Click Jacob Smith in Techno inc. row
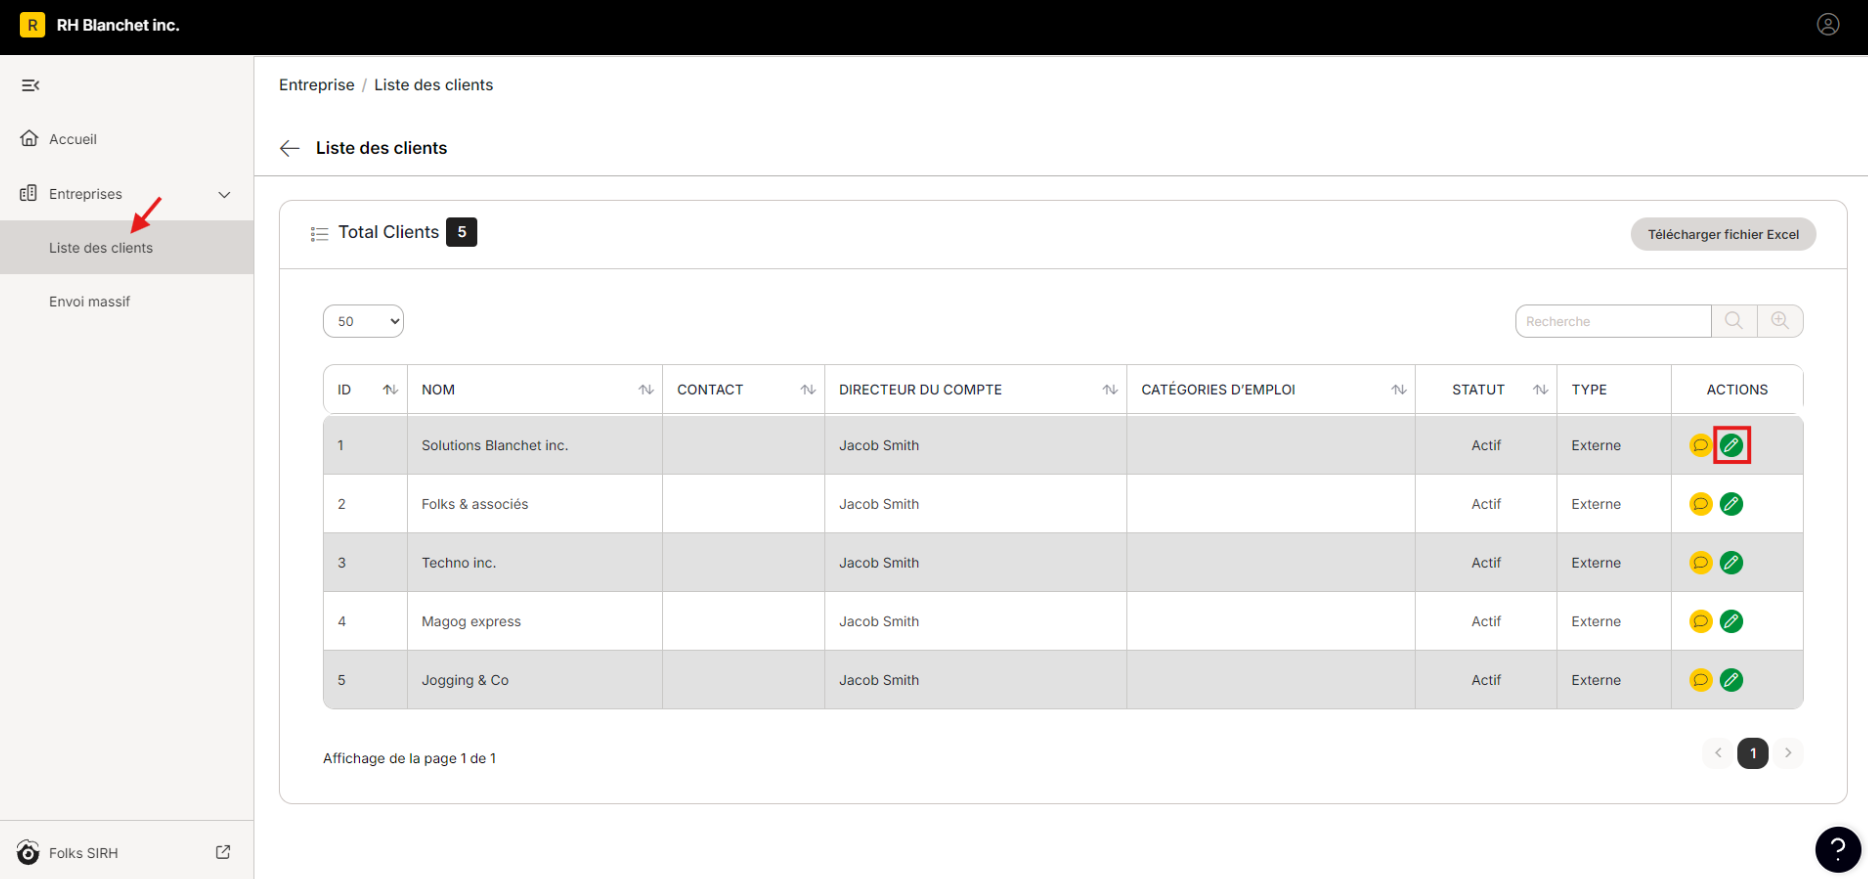Viewport: 1868px width, 879px height. [879, 563]
